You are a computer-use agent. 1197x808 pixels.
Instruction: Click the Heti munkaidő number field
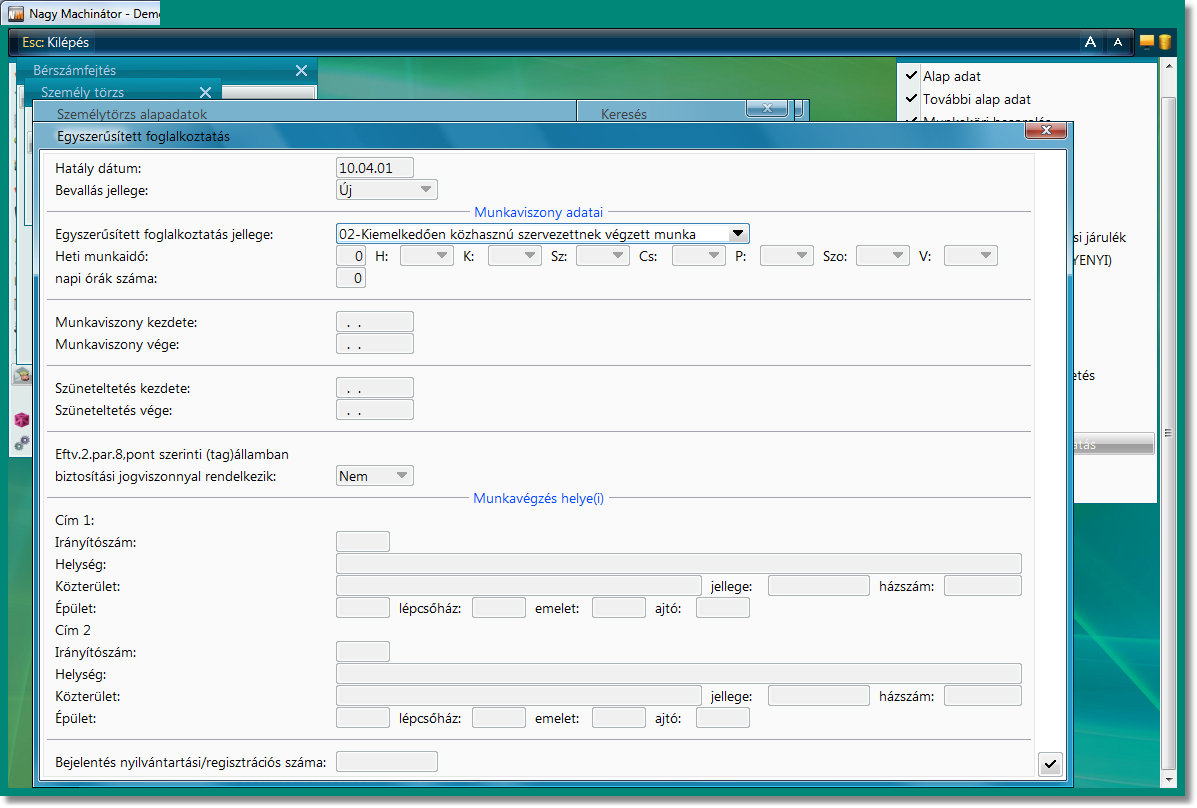pyautogui.click(x=351, y=256)
